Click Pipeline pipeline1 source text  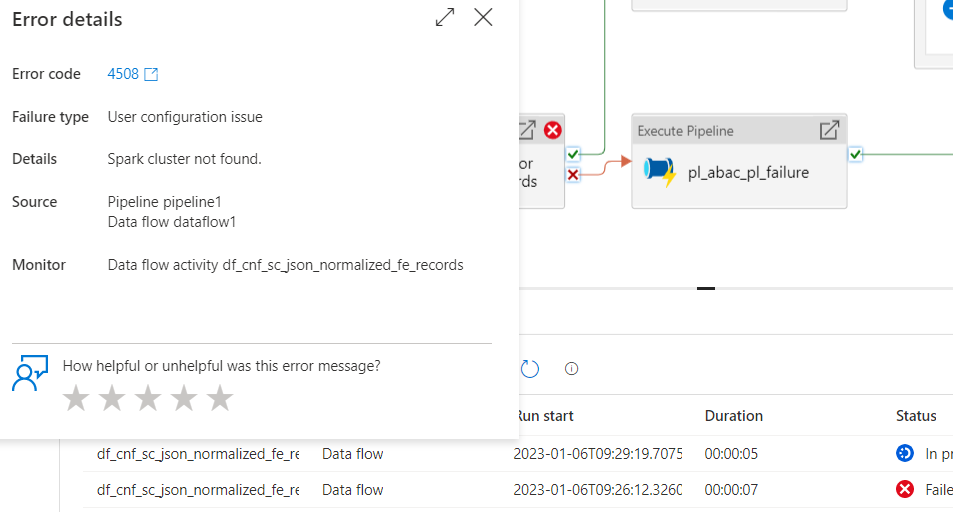pos(164,202)
